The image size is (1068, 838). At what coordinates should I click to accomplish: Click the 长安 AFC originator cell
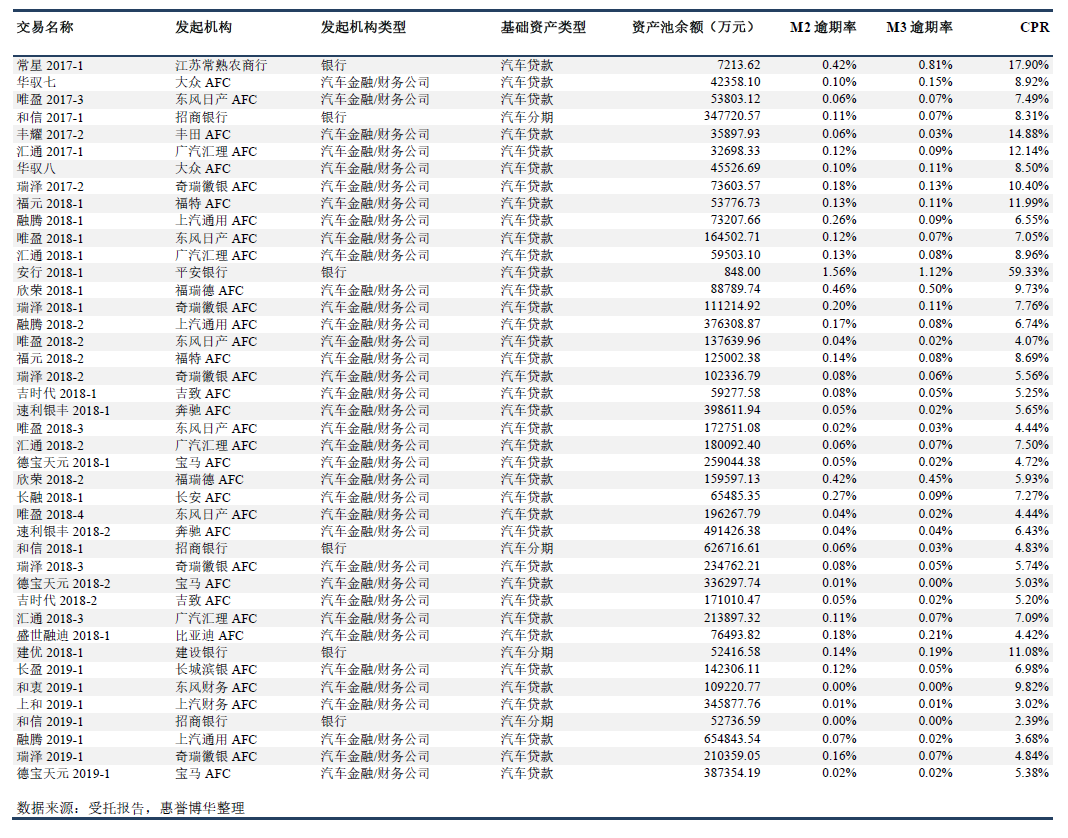(x=203, y=497)
